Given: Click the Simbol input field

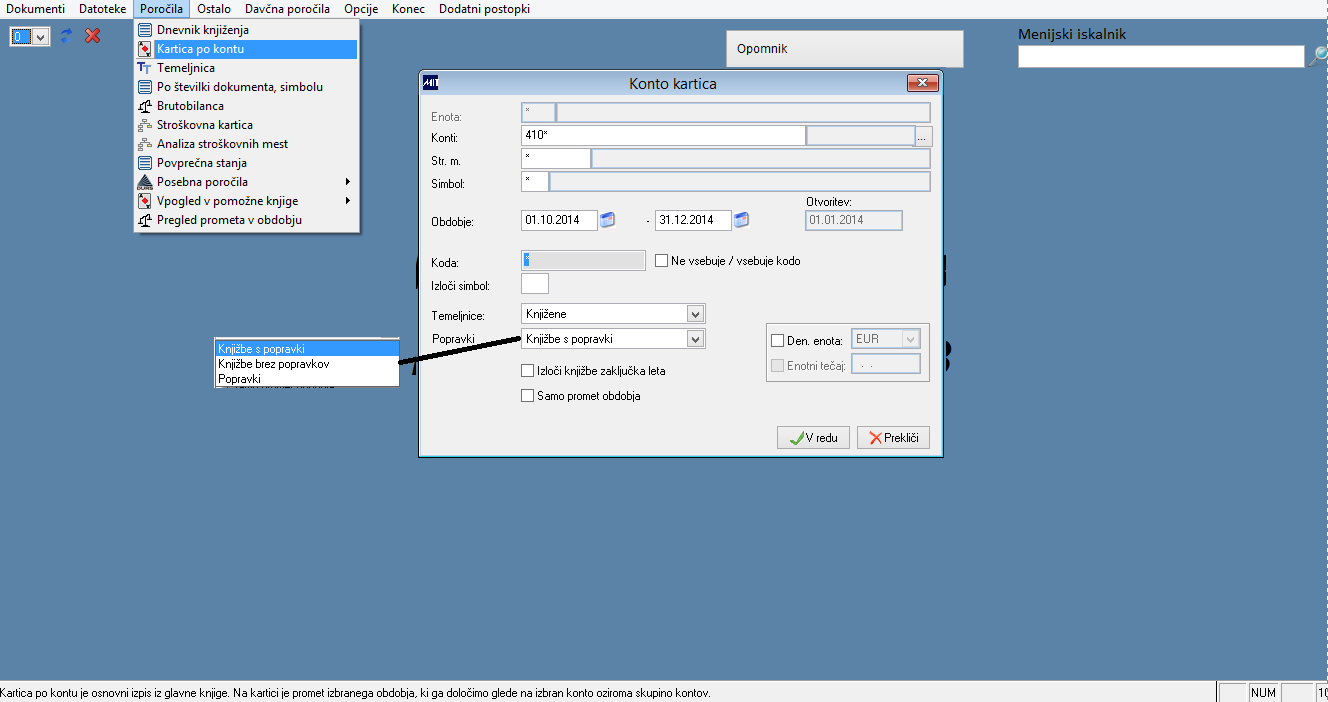Looking at the screenshot, I should [x=535, y=182].
